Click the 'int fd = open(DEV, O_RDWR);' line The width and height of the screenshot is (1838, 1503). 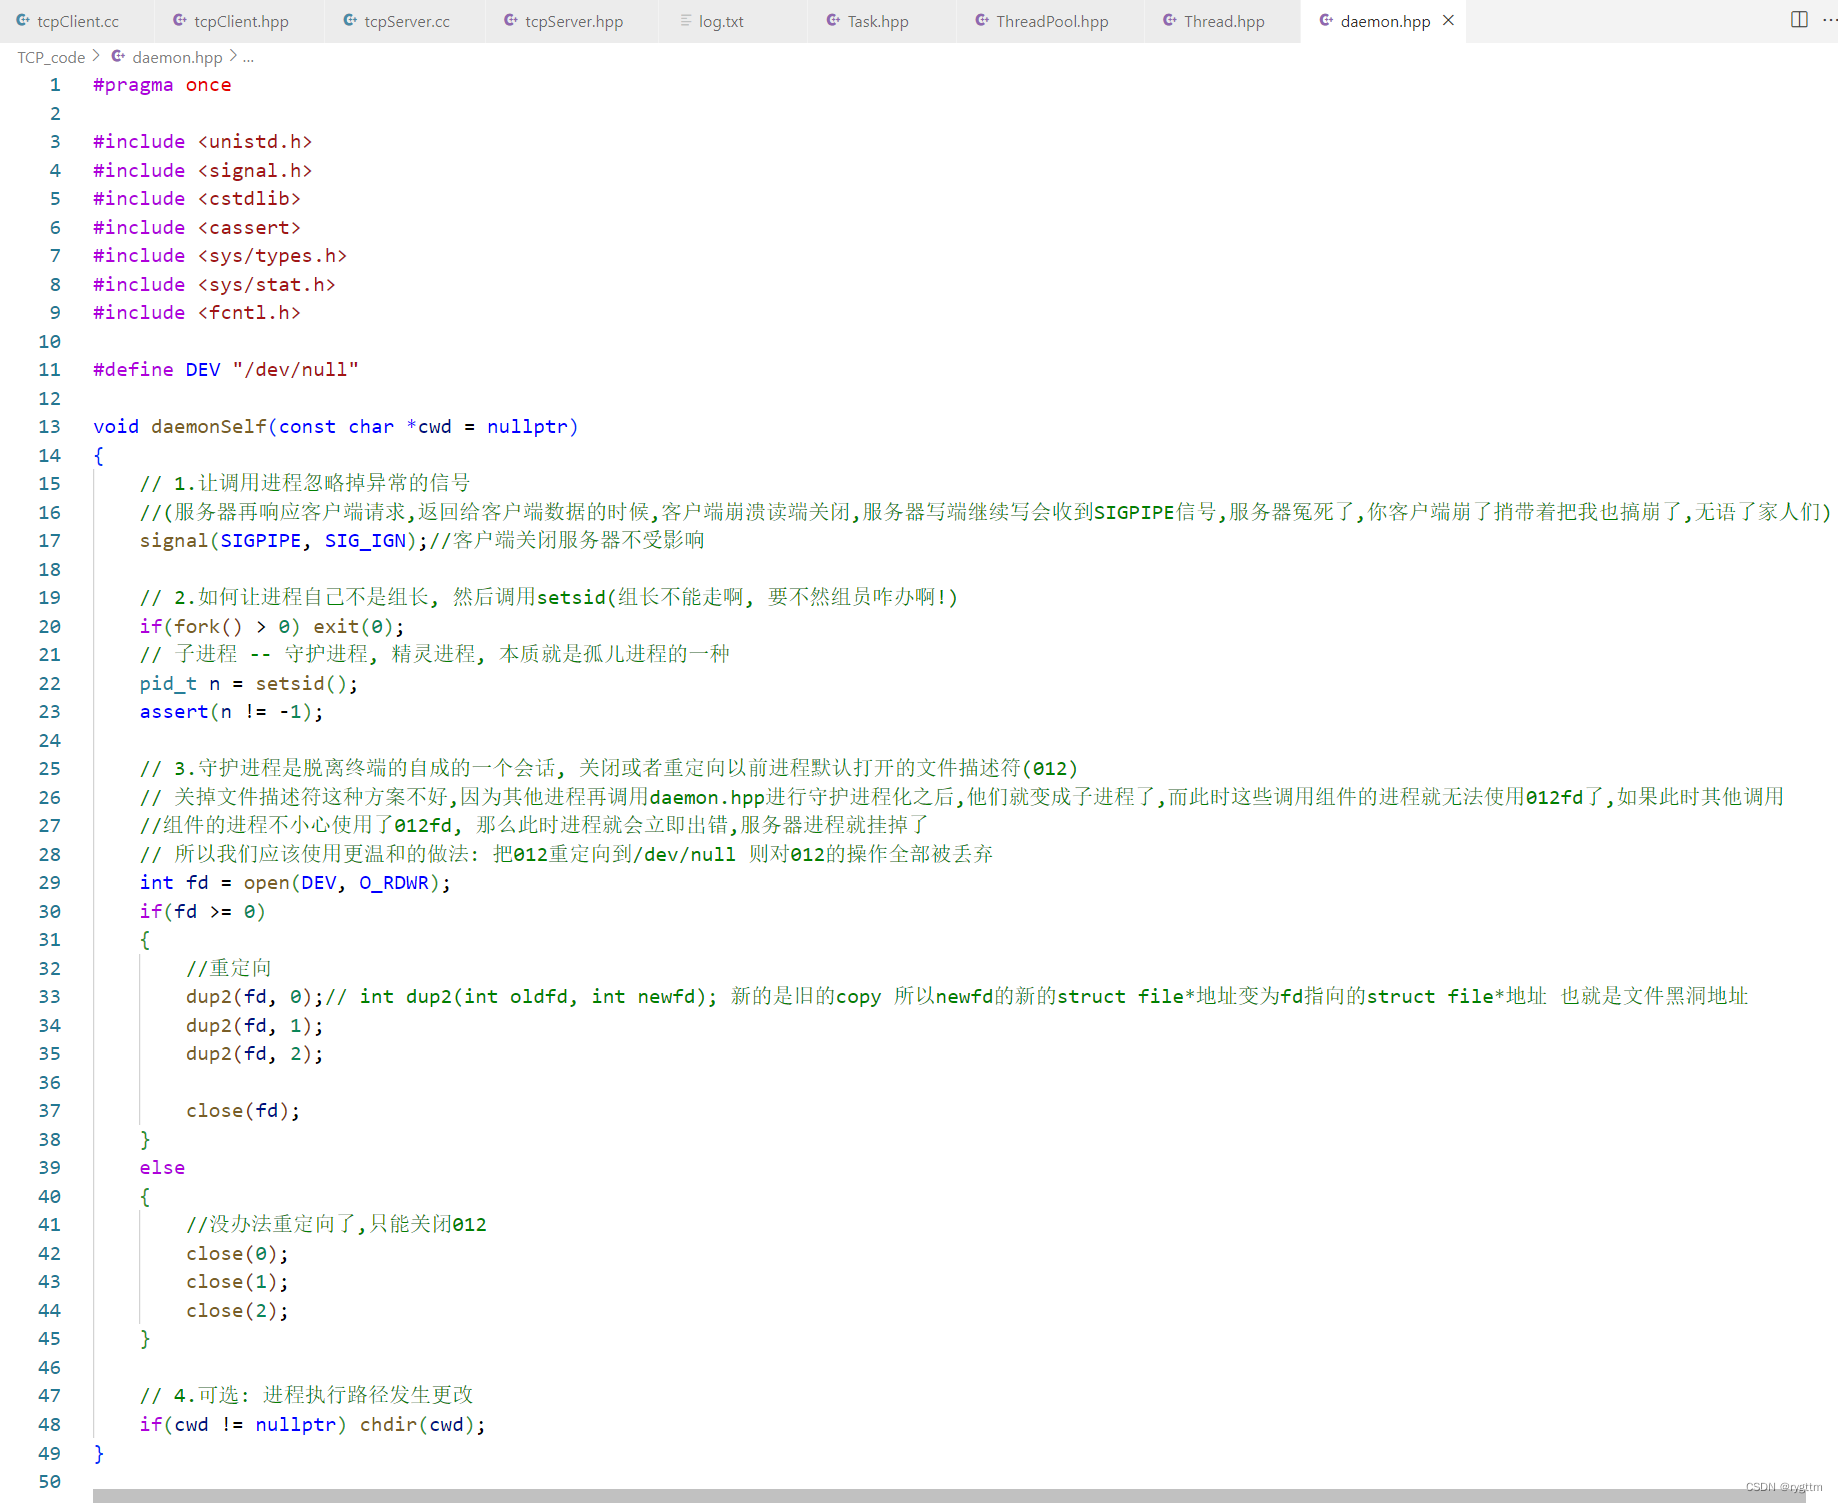[295, 883]
